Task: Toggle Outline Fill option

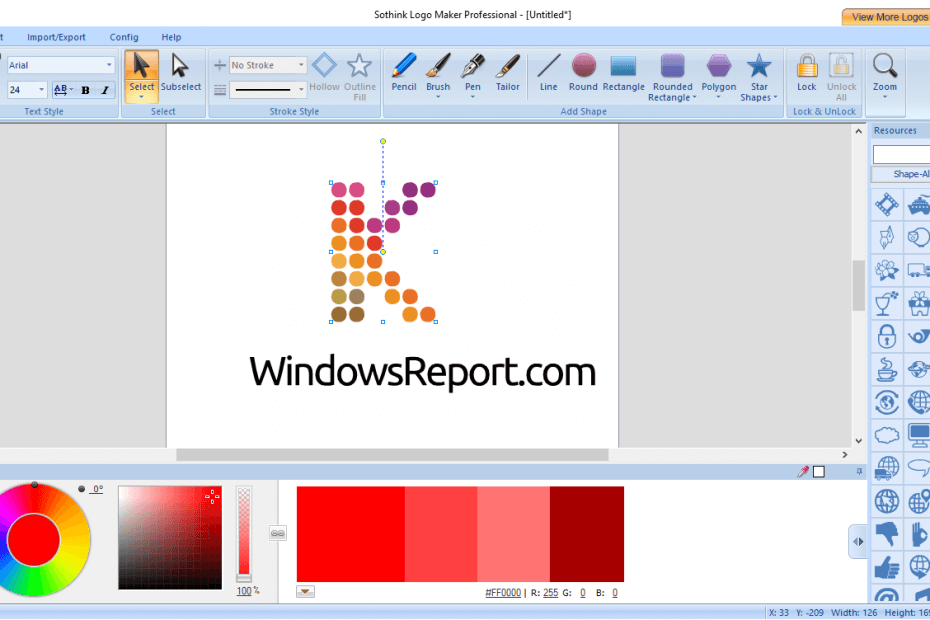Action: 359,77
